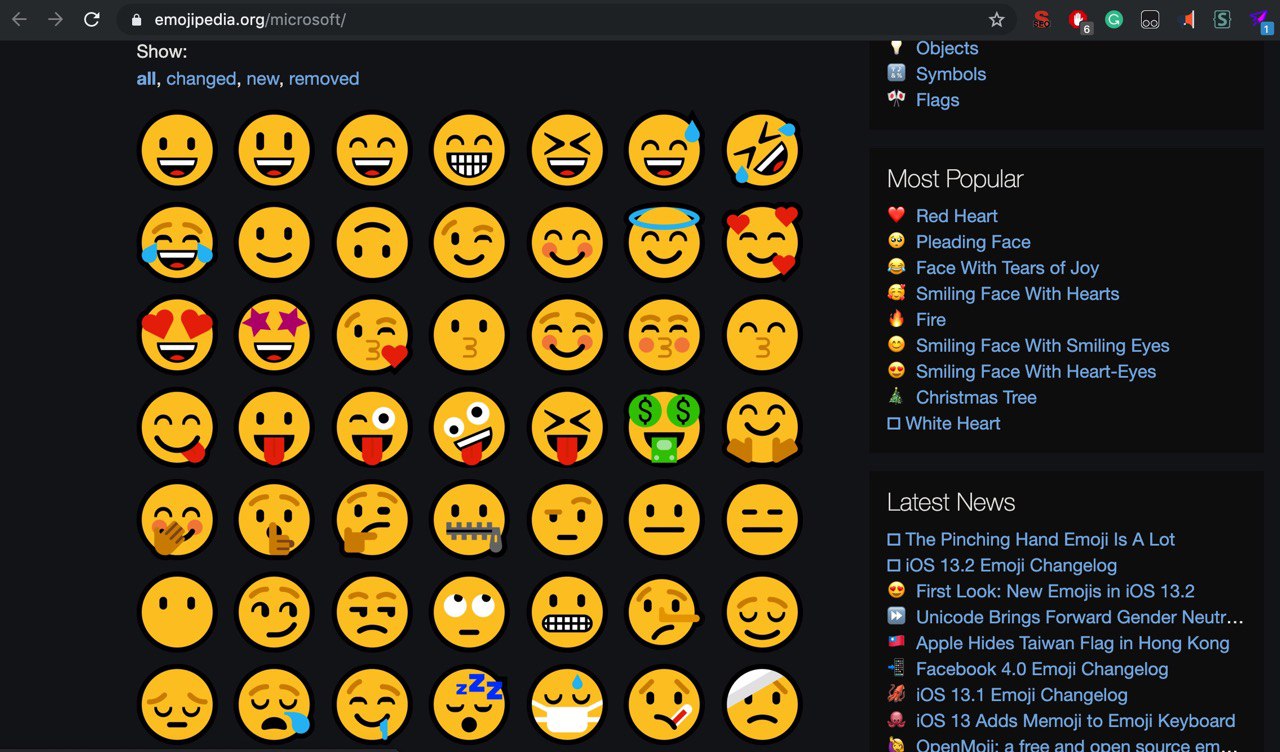Open the Flags category
Viewport: 1280px width, 752px height.
tap(937, 100)
